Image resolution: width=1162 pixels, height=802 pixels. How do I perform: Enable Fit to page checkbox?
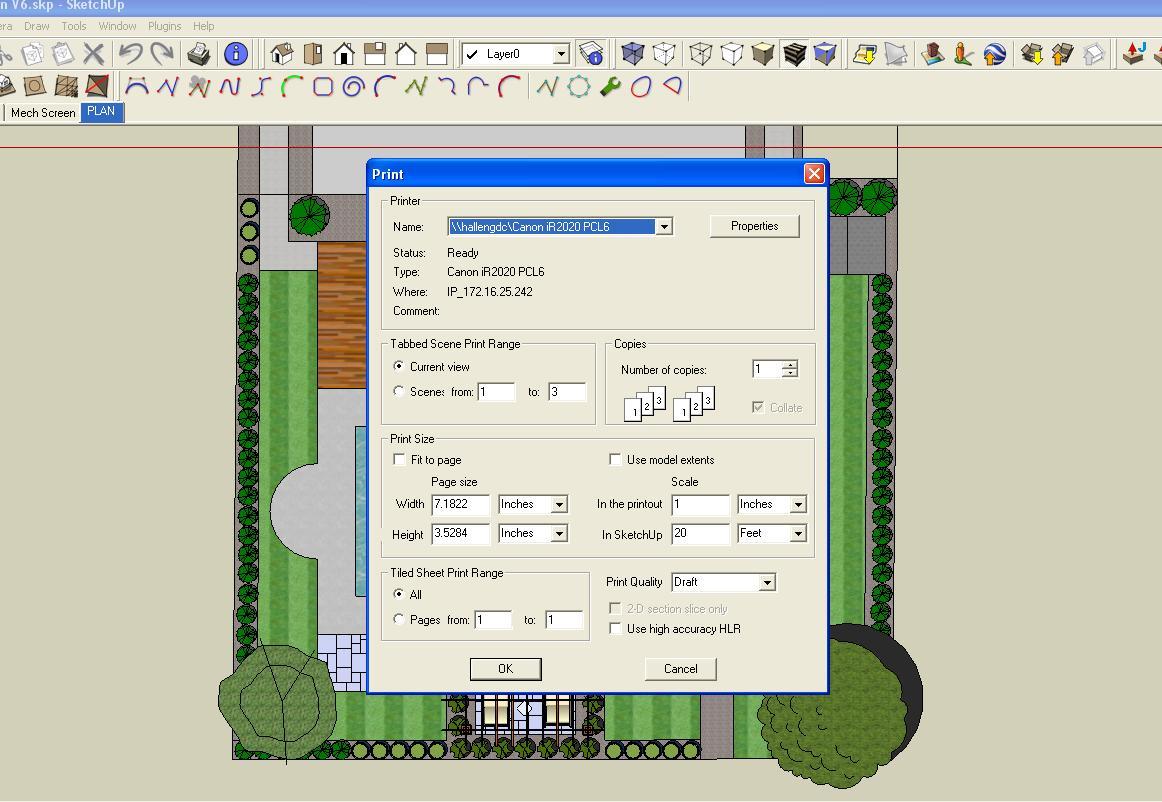click(400, 460)
